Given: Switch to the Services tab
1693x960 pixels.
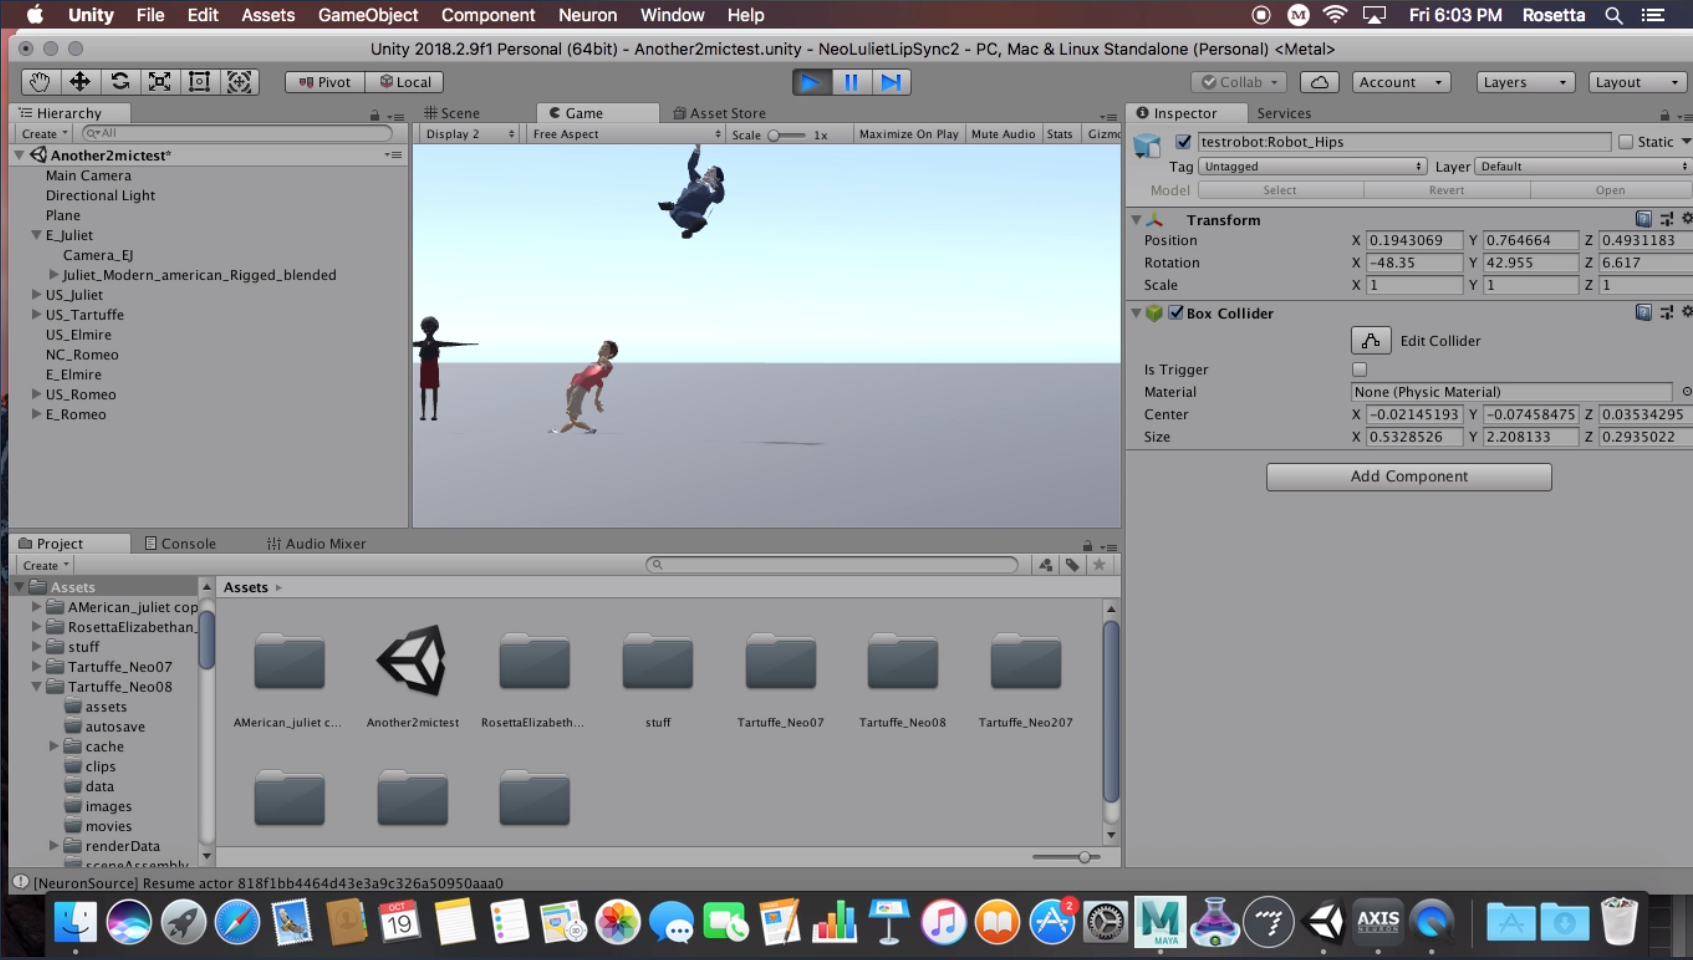Looking at the screenshot, I should click(x=1284, y=113).
